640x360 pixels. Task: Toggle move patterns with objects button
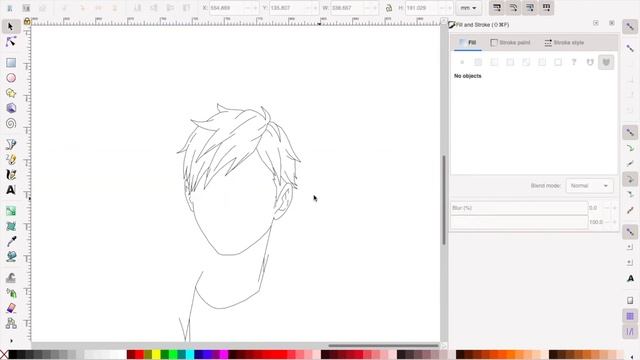pos(547,8)
